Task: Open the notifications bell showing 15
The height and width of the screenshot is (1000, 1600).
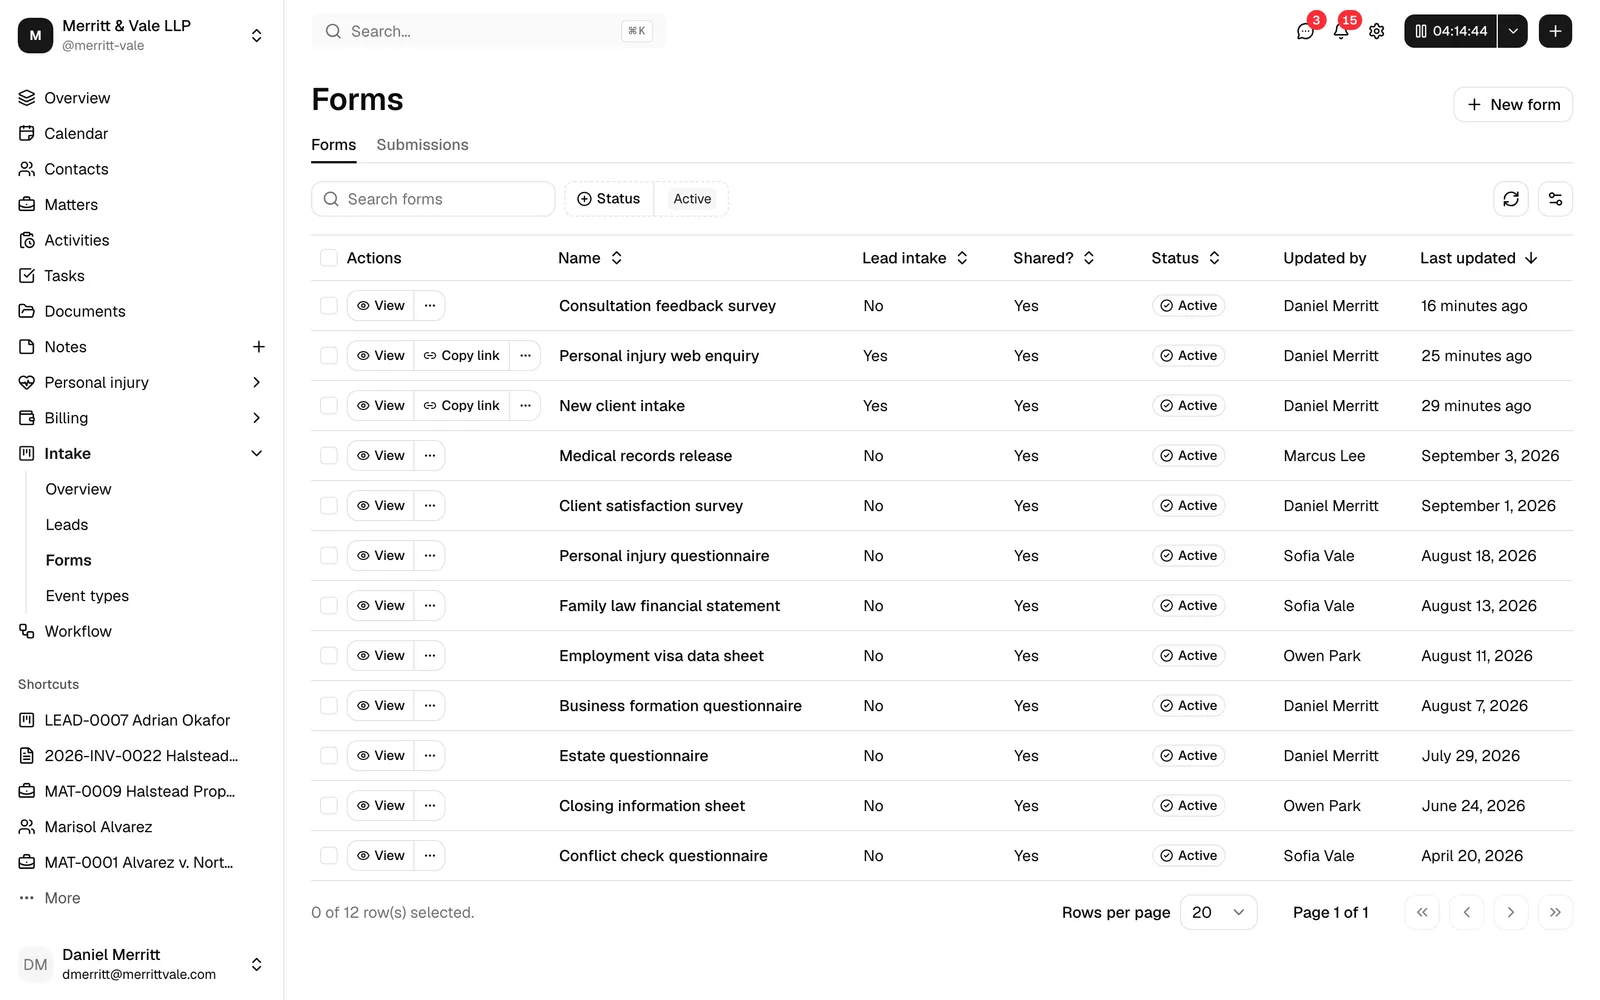Action: [x=1341, y=31]
